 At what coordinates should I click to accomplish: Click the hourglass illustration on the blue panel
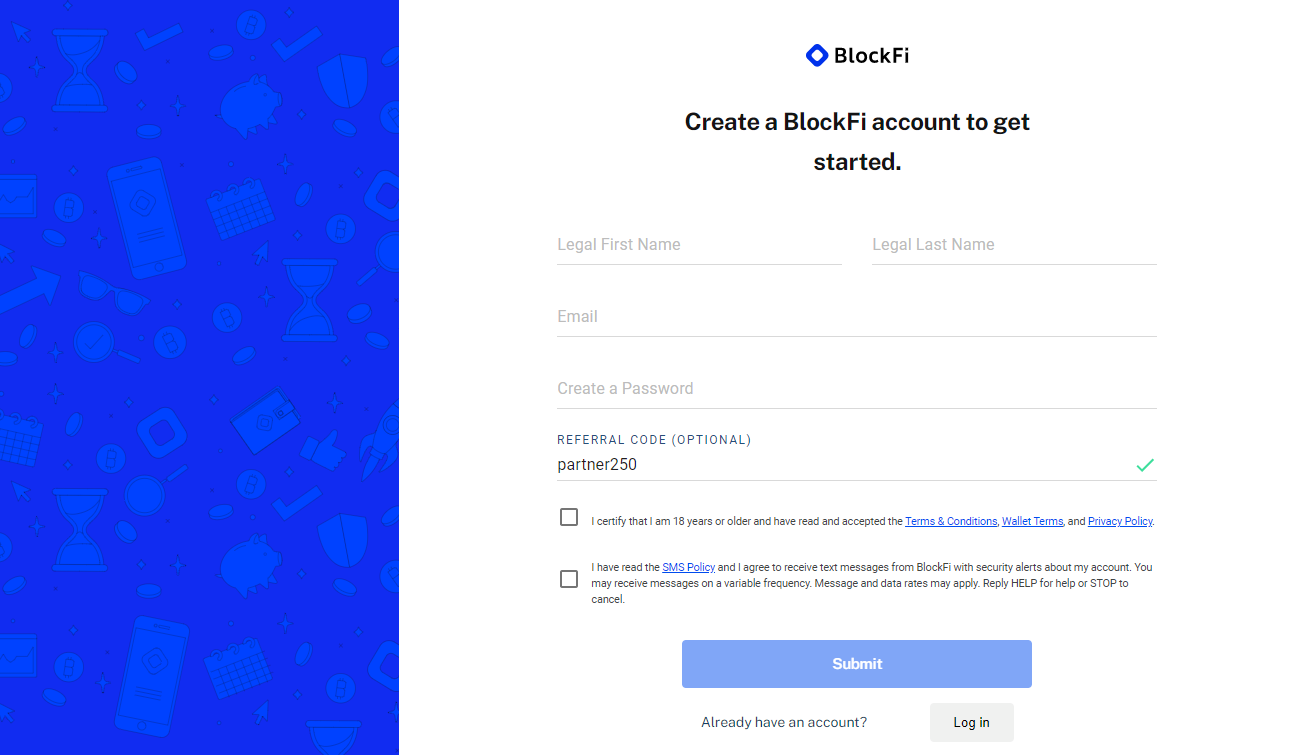pyautogui.click(x=78, y=70)
